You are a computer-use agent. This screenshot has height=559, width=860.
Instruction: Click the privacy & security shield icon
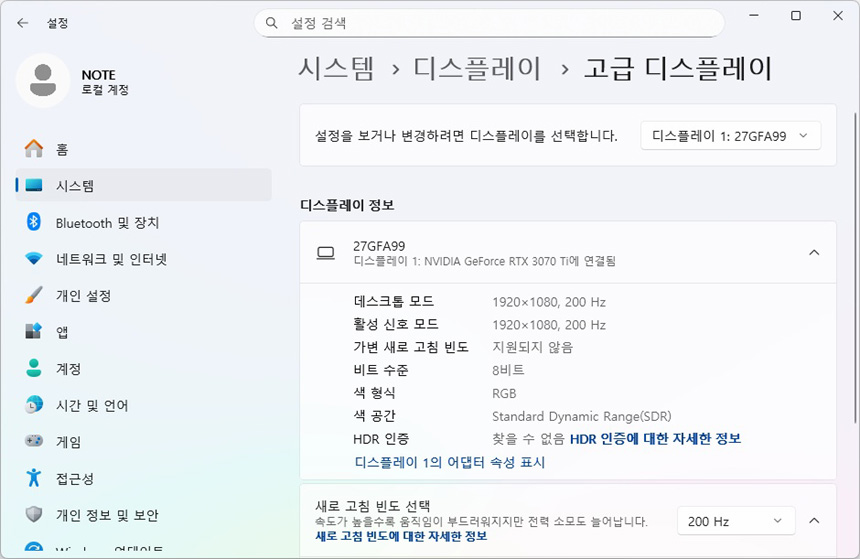(34, 515)
